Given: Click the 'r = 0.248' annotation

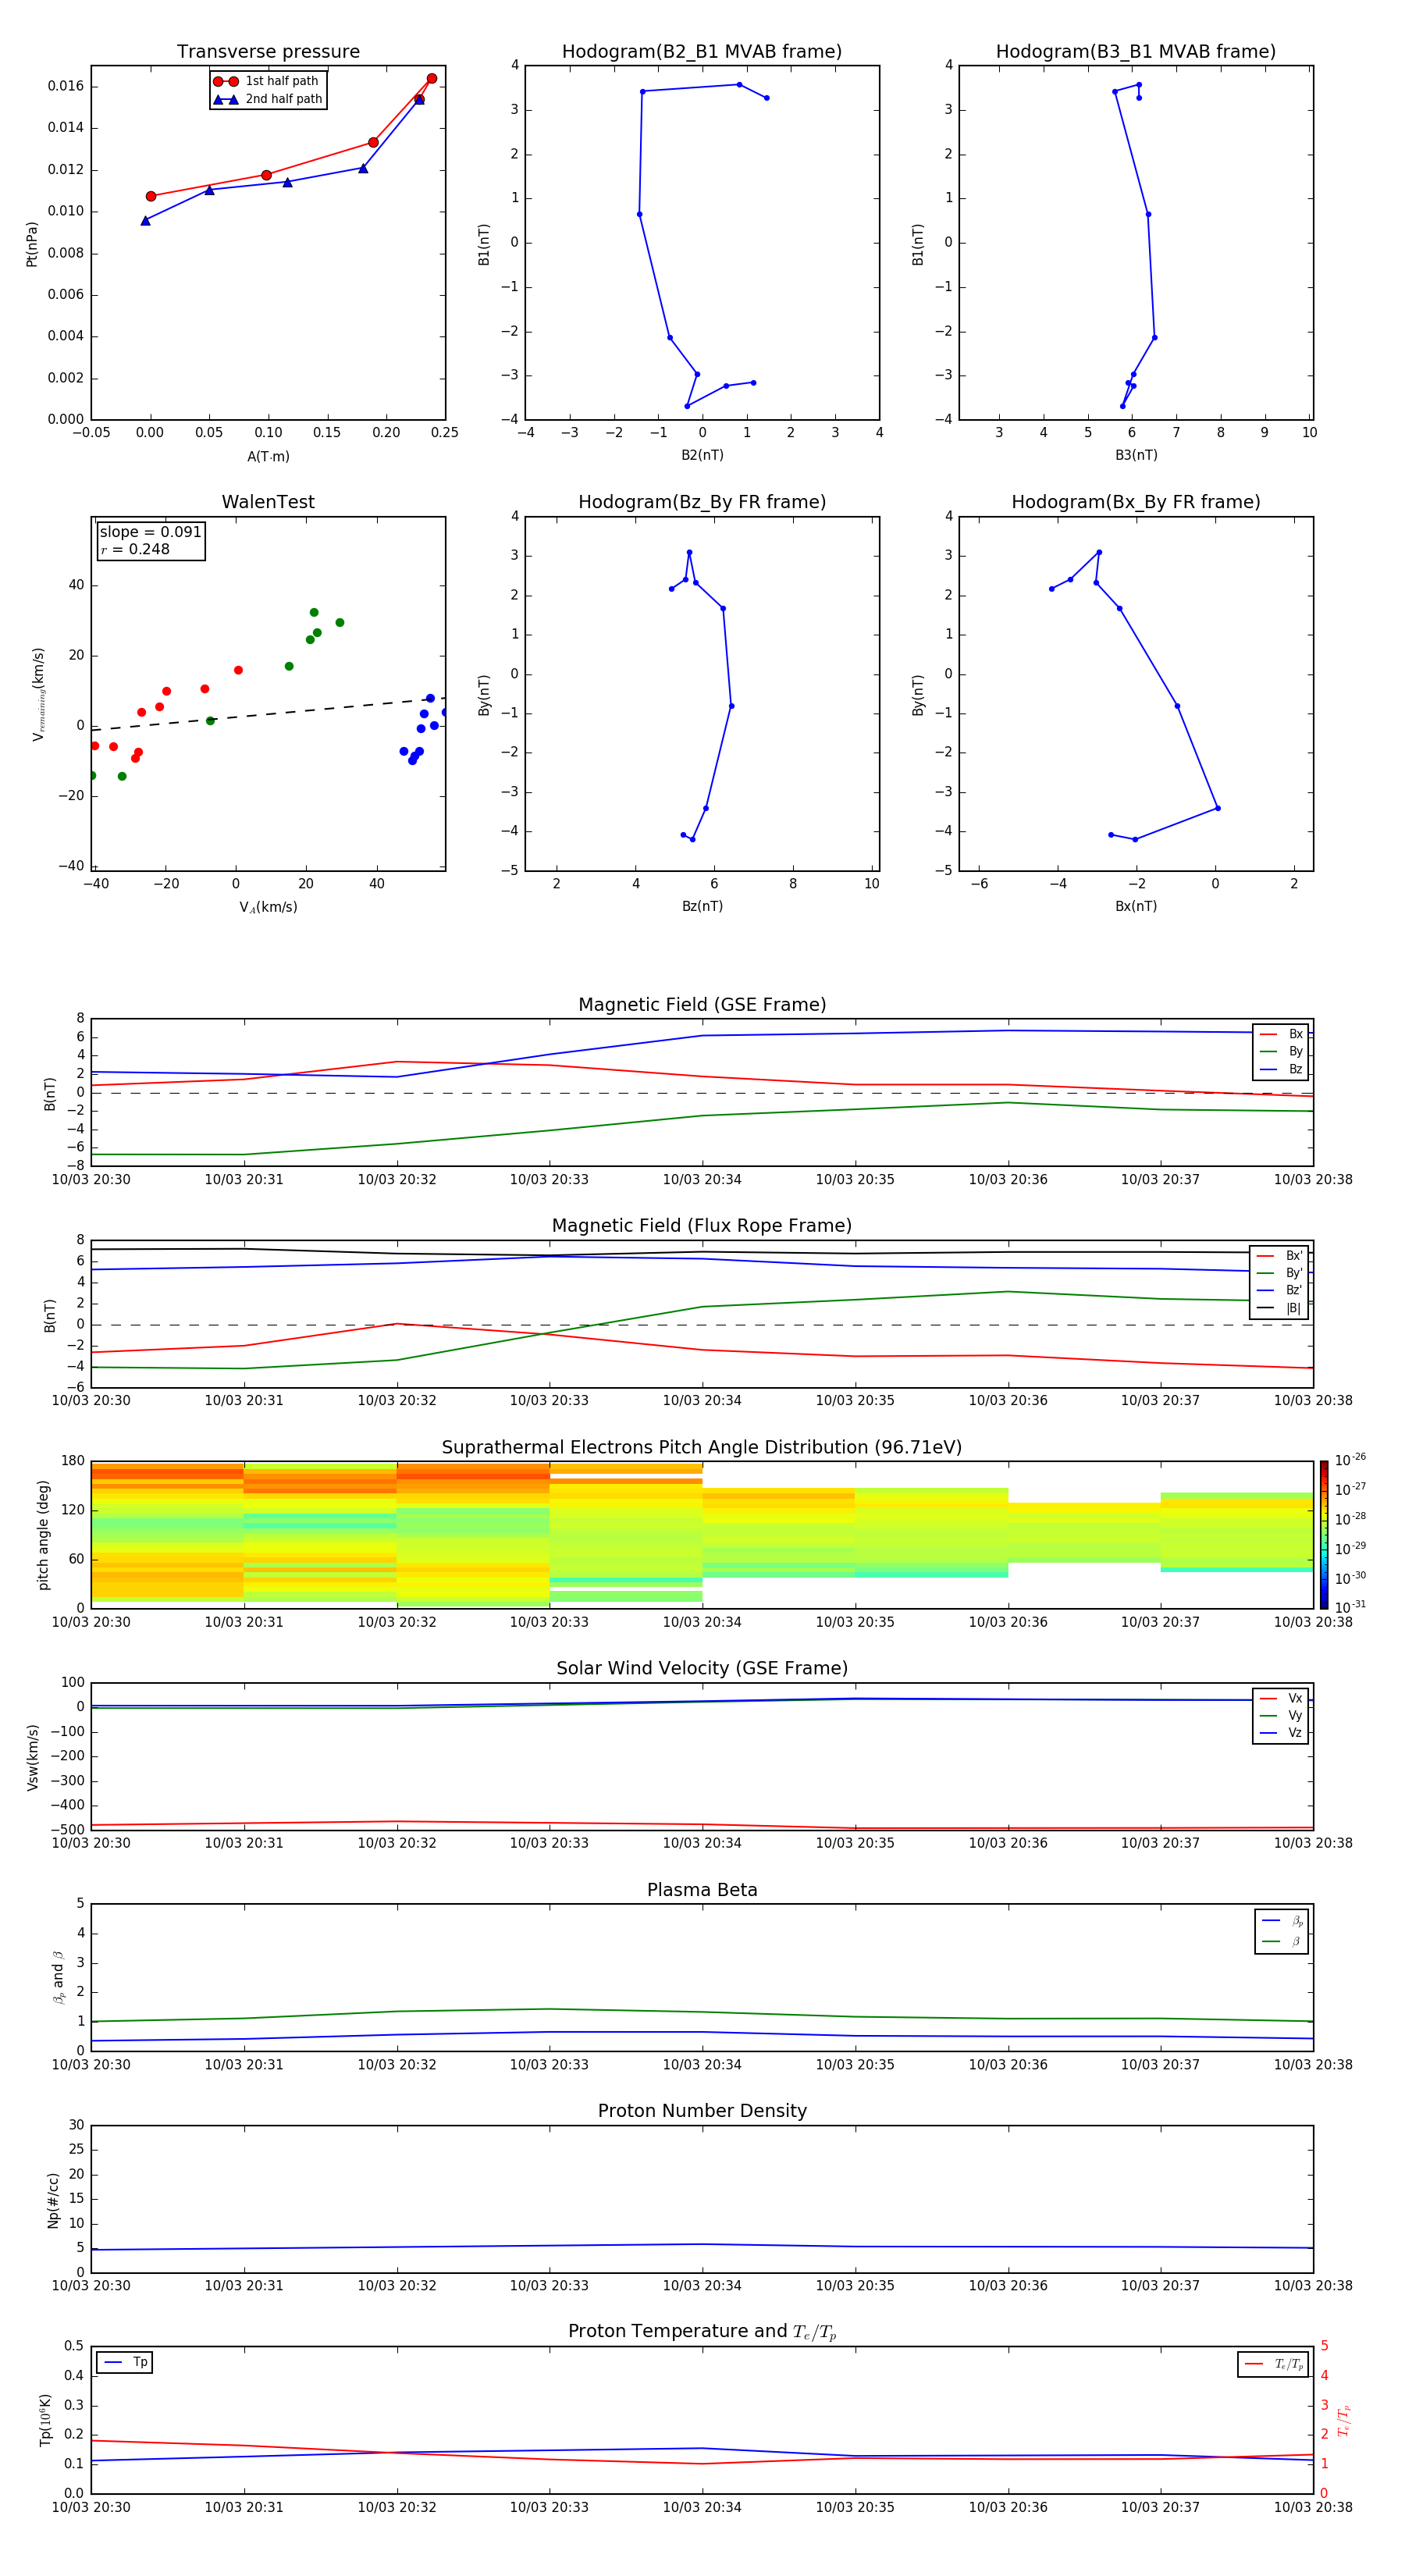Looking at the screenshot, I should [135, 549].
